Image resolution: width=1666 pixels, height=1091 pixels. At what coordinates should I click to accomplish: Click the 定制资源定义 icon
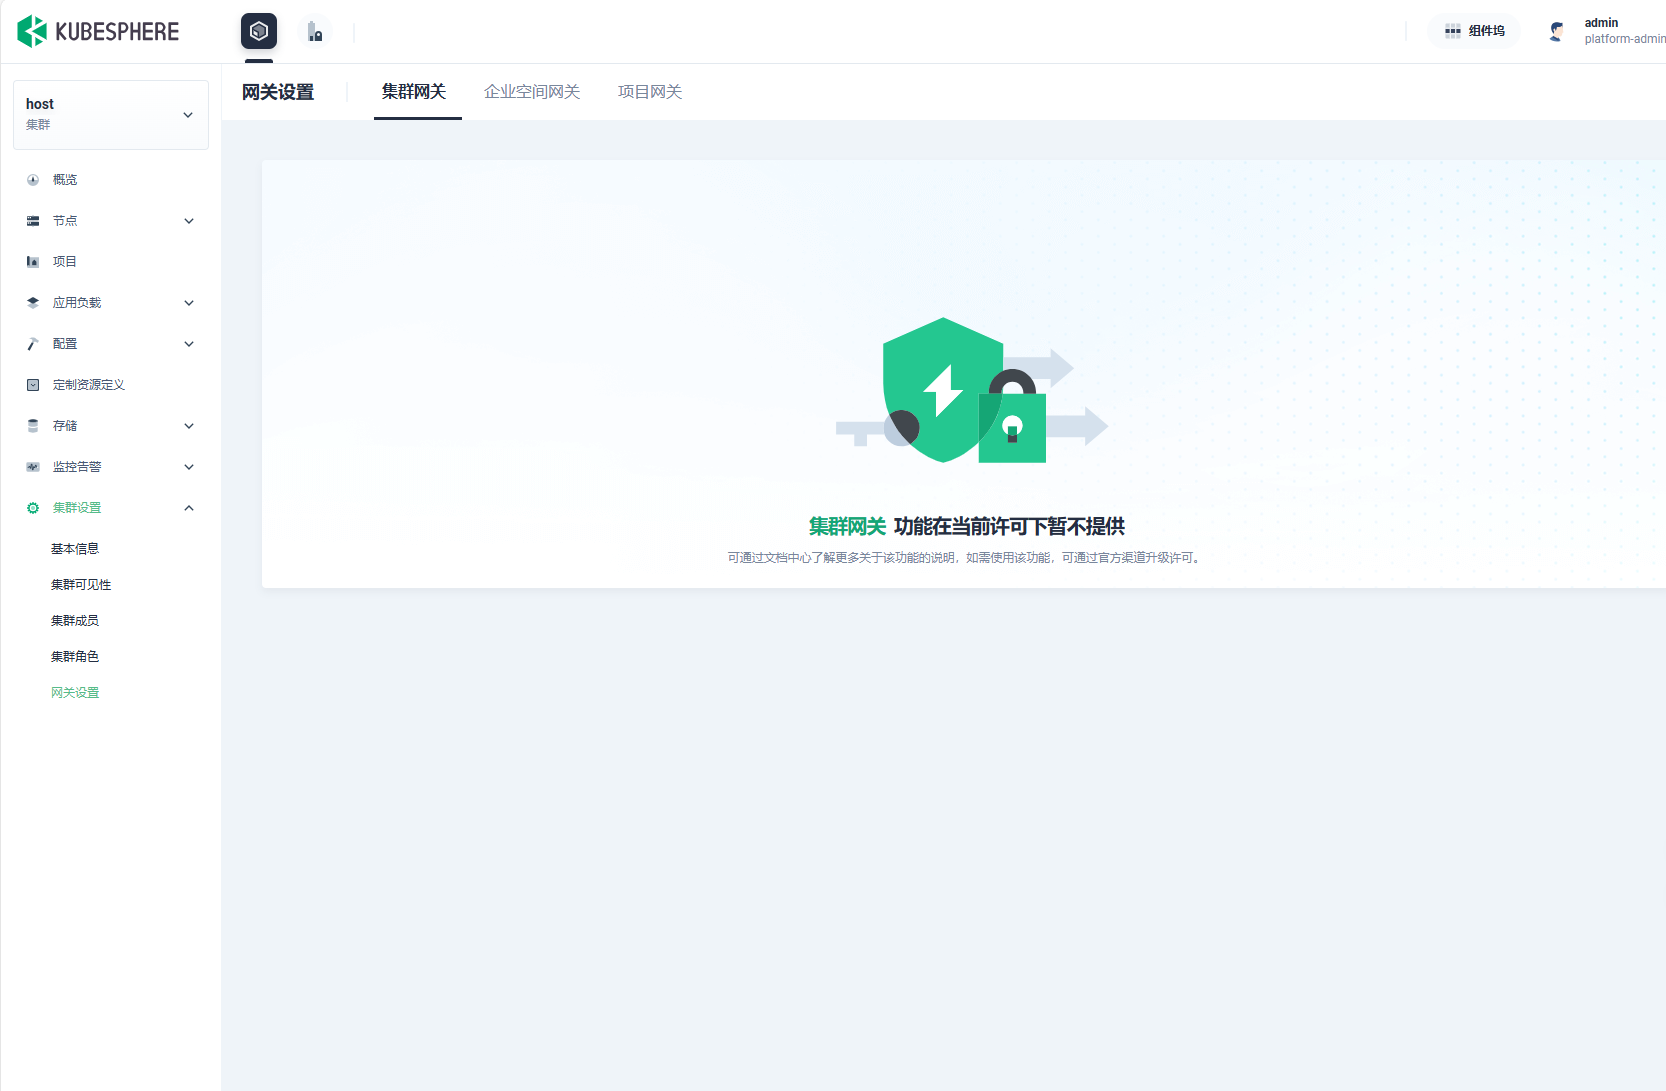pyautogui.click(x=33, y=385)
